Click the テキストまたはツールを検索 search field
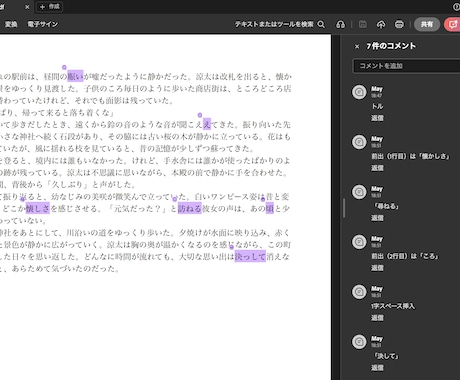460x380 pixels. point(274,24)
